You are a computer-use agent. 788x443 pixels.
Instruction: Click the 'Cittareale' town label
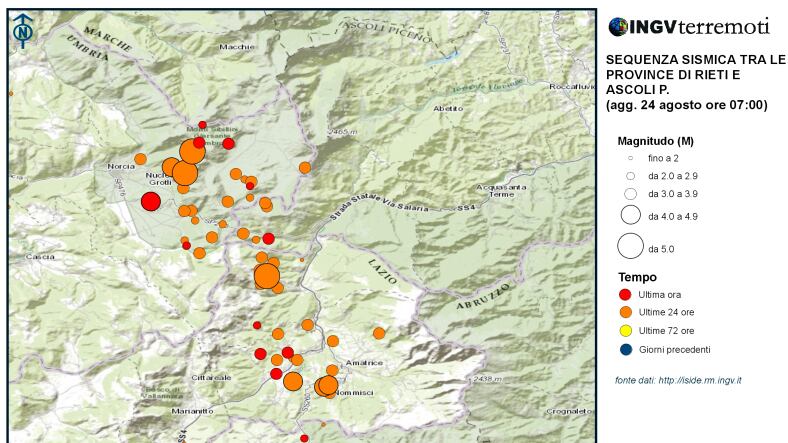pyautogui.click(x=211, y=378)
